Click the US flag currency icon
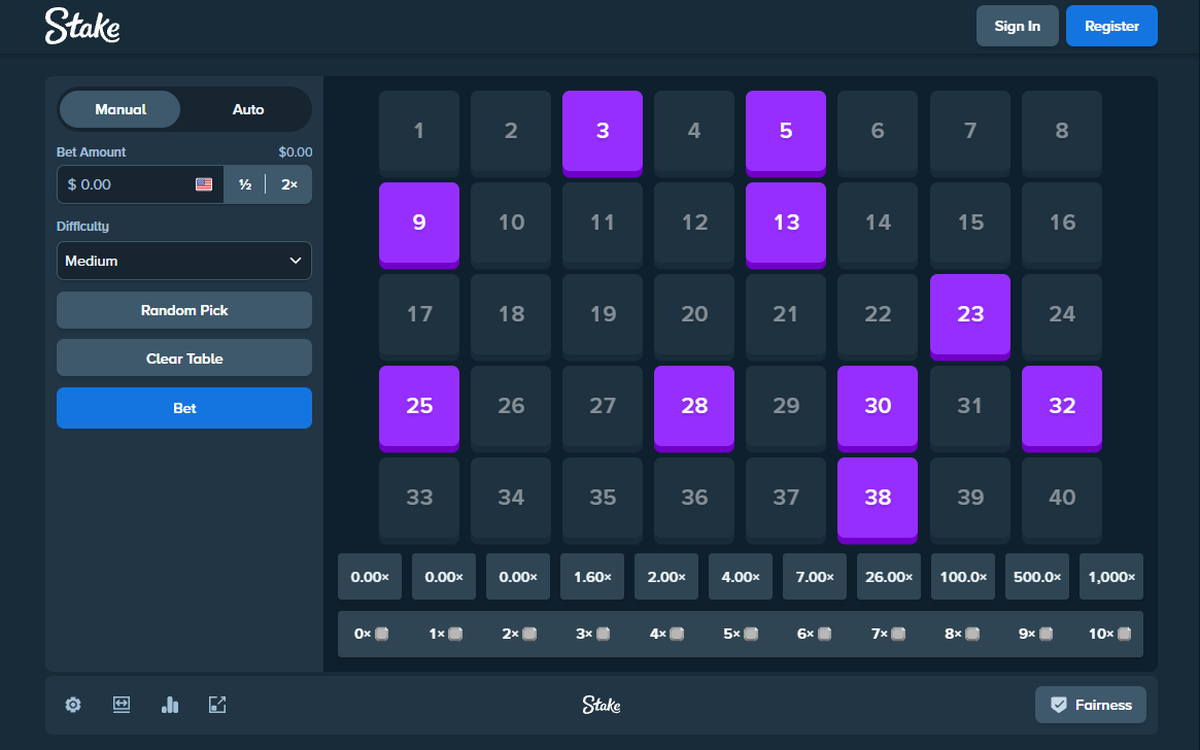This screenshot has height=750, width=1200. point(204,185)
